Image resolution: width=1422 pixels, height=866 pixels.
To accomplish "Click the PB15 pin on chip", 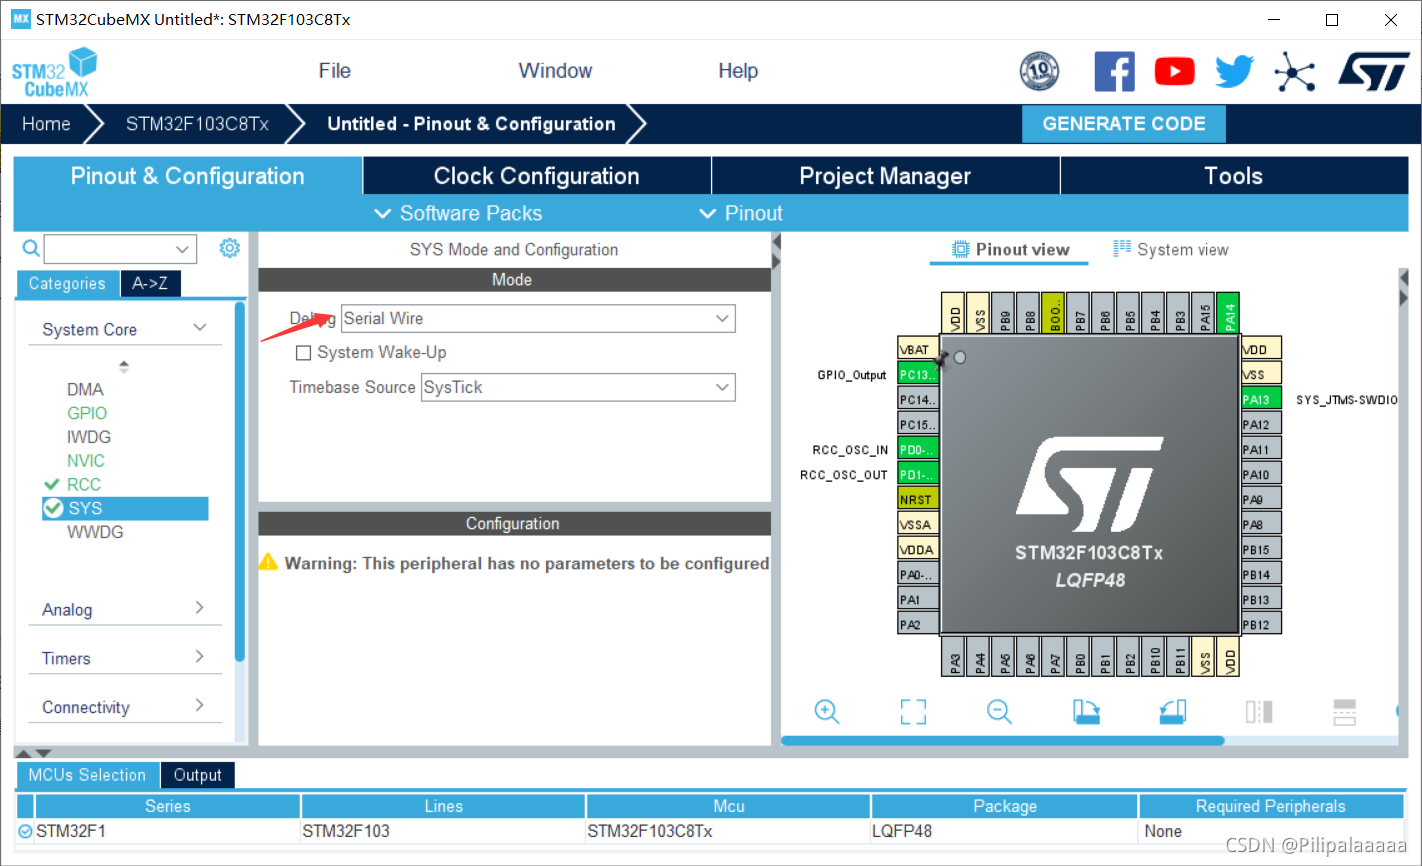I will [1261, 549].
